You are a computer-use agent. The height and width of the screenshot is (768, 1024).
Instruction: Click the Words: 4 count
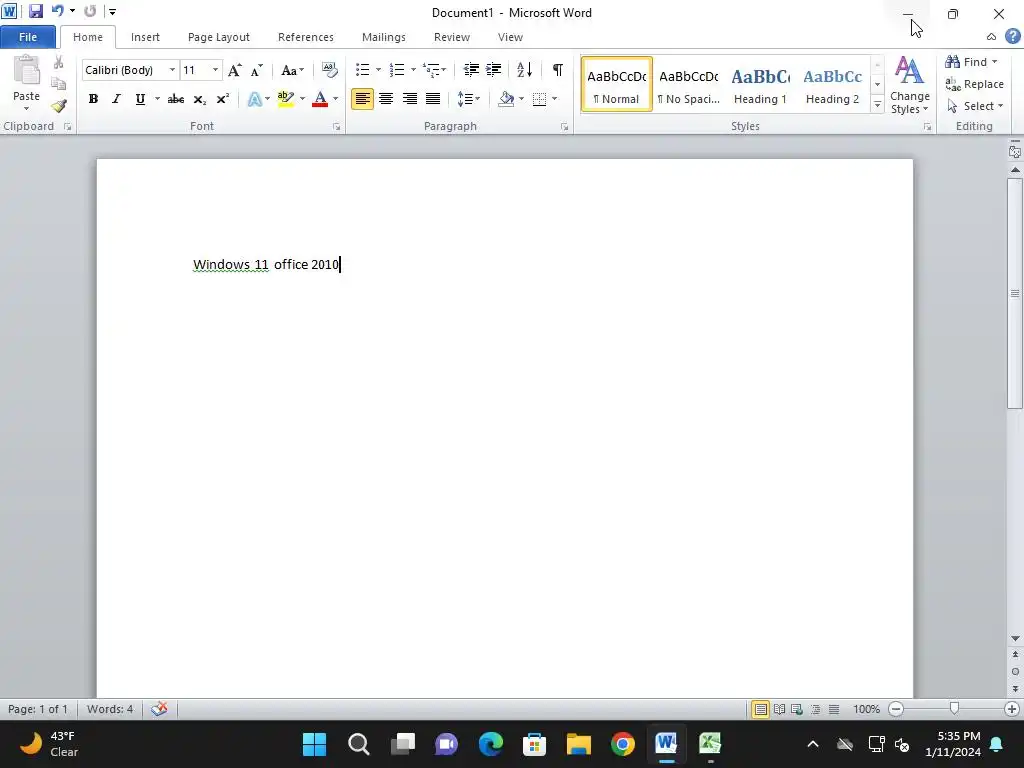coord(110,709)
